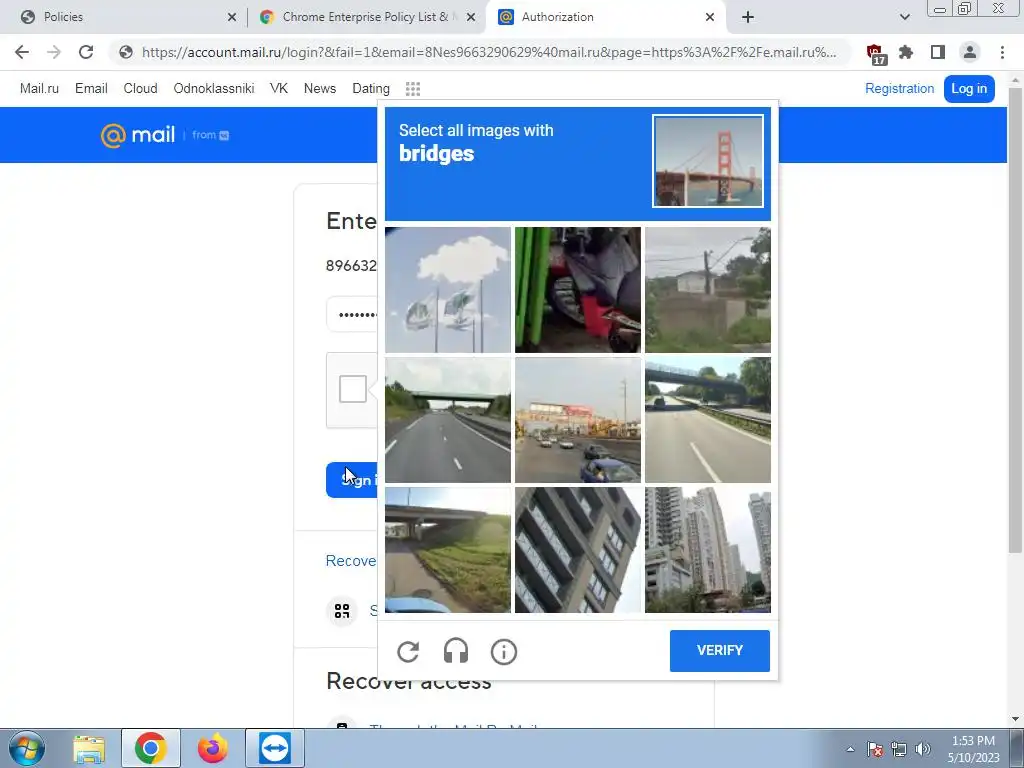The height and width of the screenshot is (768, 1024).
Task: Open TeamViewer from the taskbar
Action: pyautogui.click(x=275, y=748)
